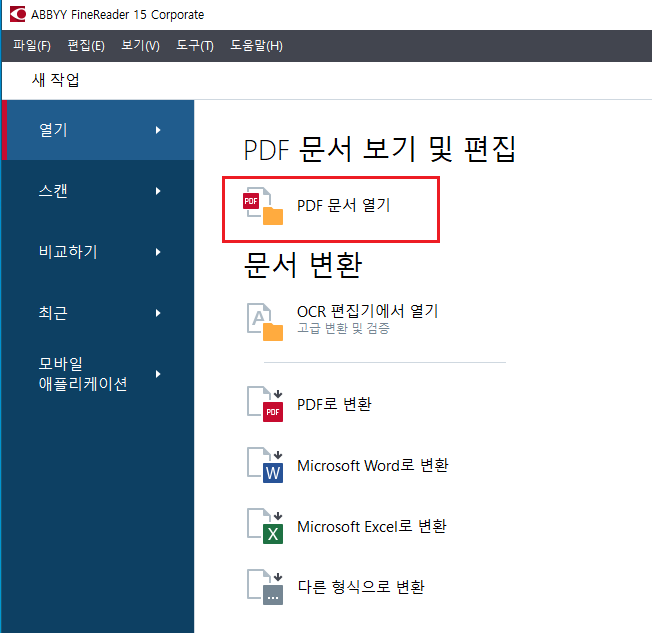
Task: Click the ABBYY FineReader 15 Corporate title
Action: [x=117, y=15]
